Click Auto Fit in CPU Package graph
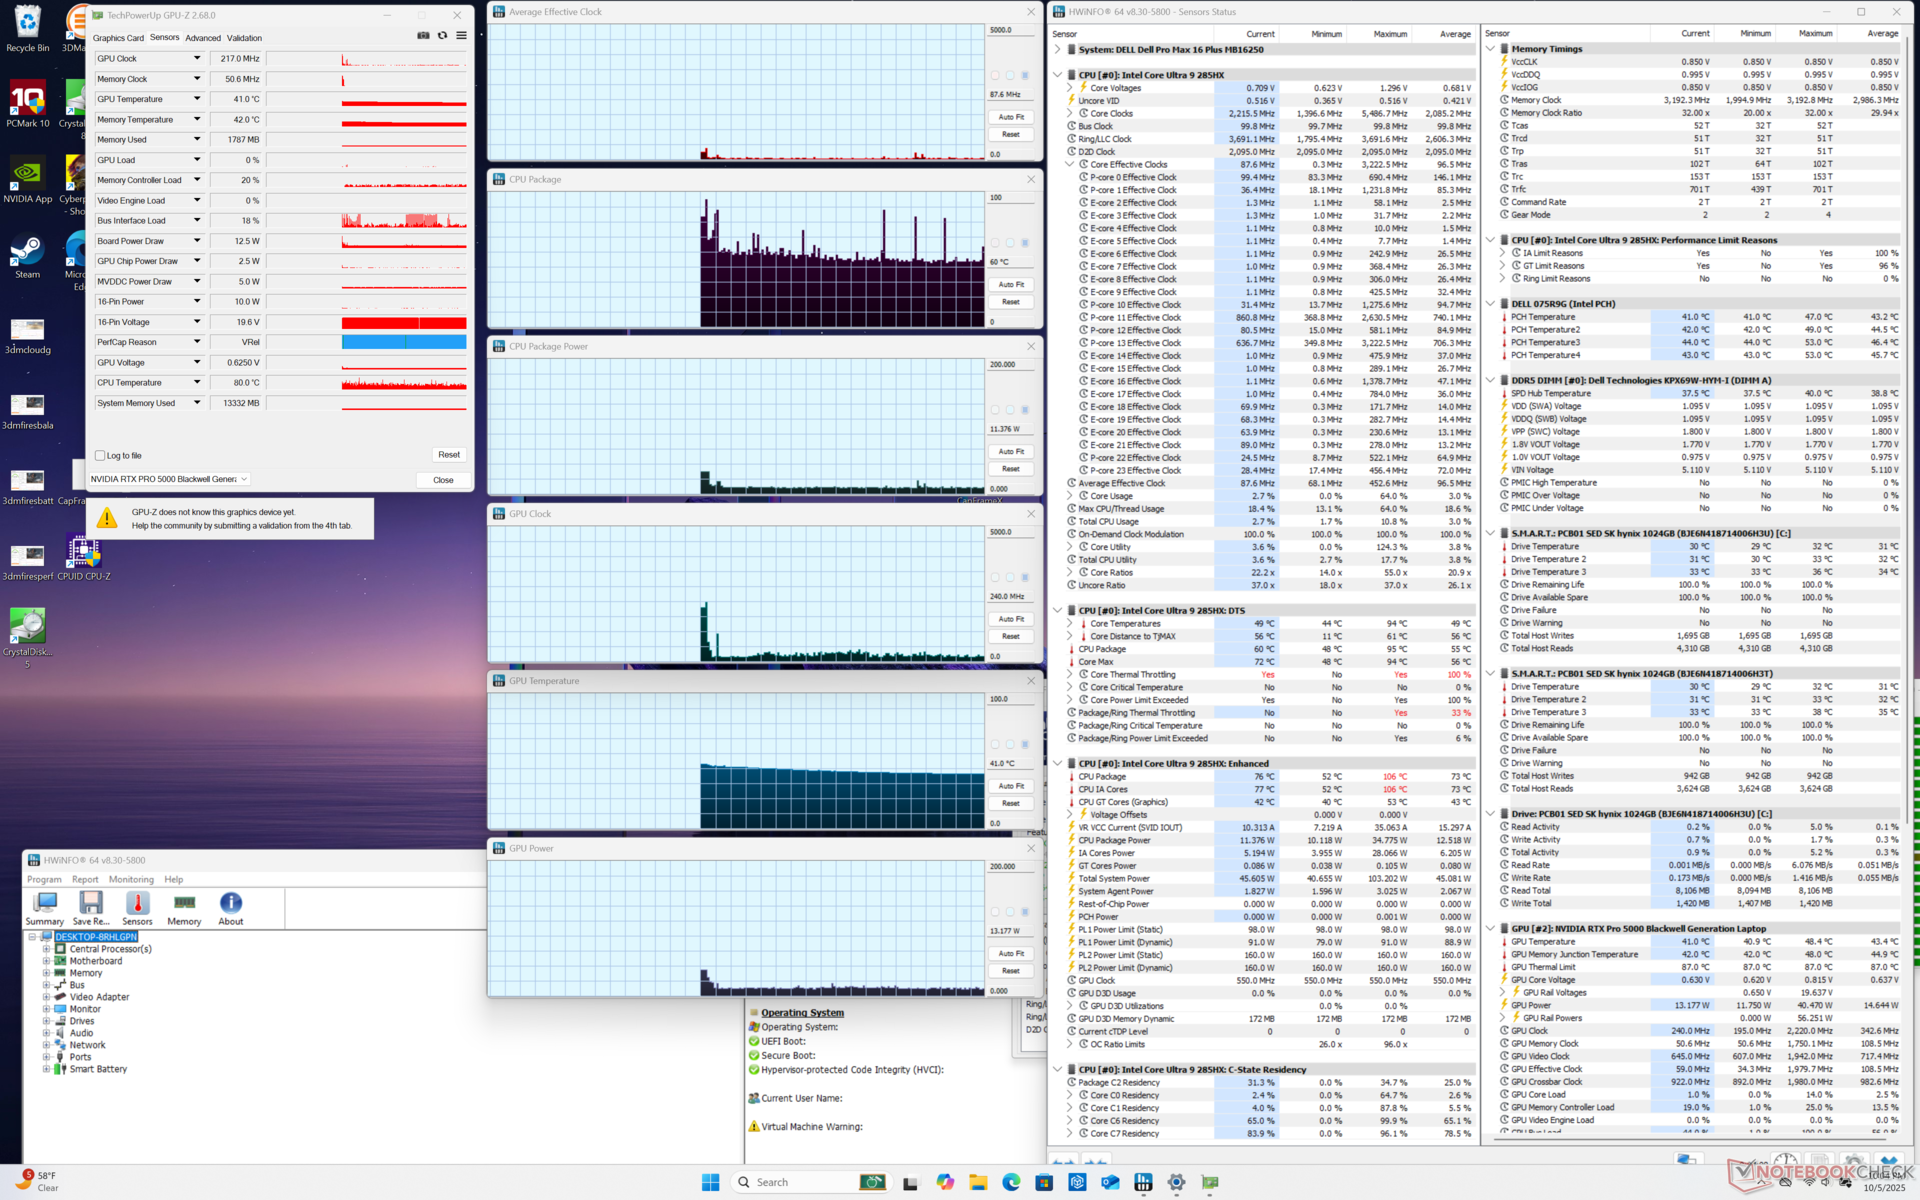Image resolution: width=1920 pixels, height=1200 pixels. (1011, 285)
